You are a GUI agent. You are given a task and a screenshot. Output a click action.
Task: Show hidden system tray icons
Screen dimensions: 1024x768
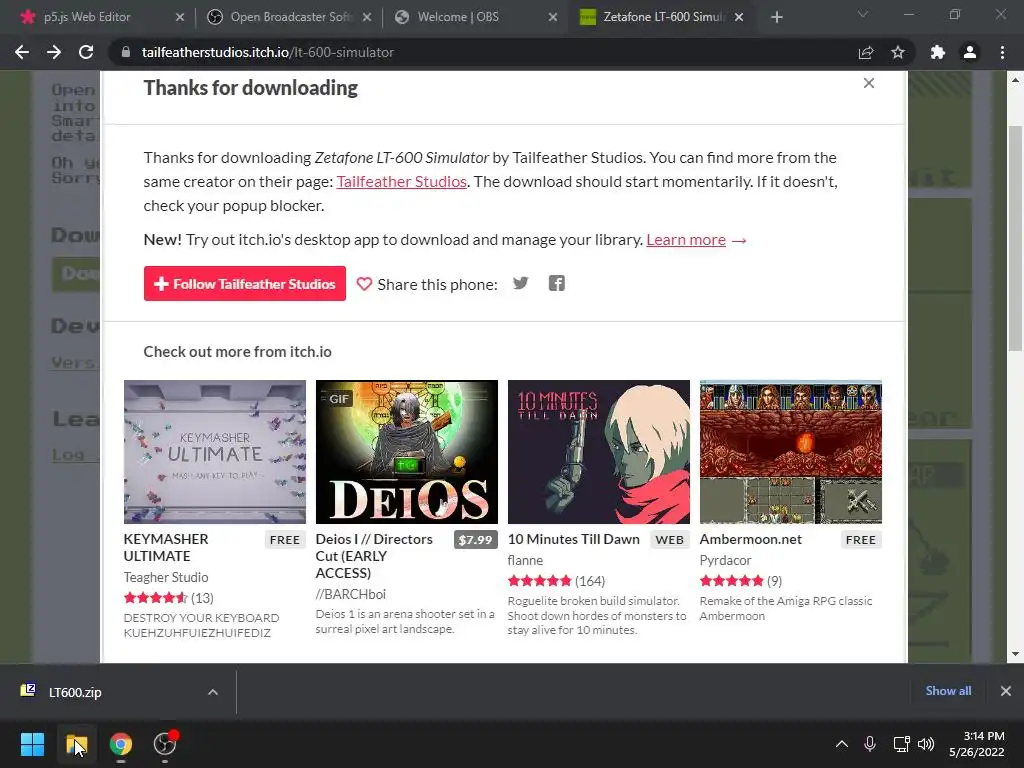point(842,744)
